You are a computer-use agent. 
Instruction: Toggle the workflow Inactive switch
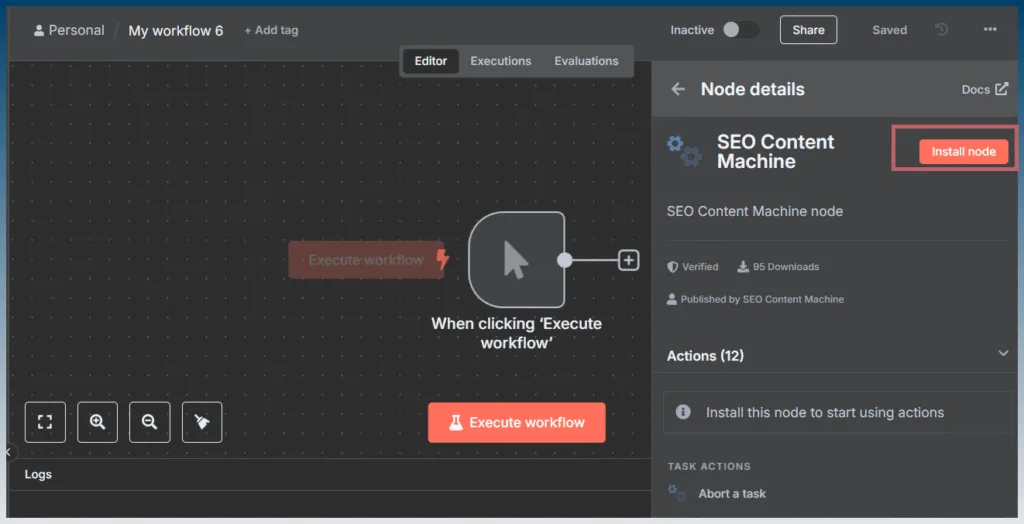coord(741,29)
